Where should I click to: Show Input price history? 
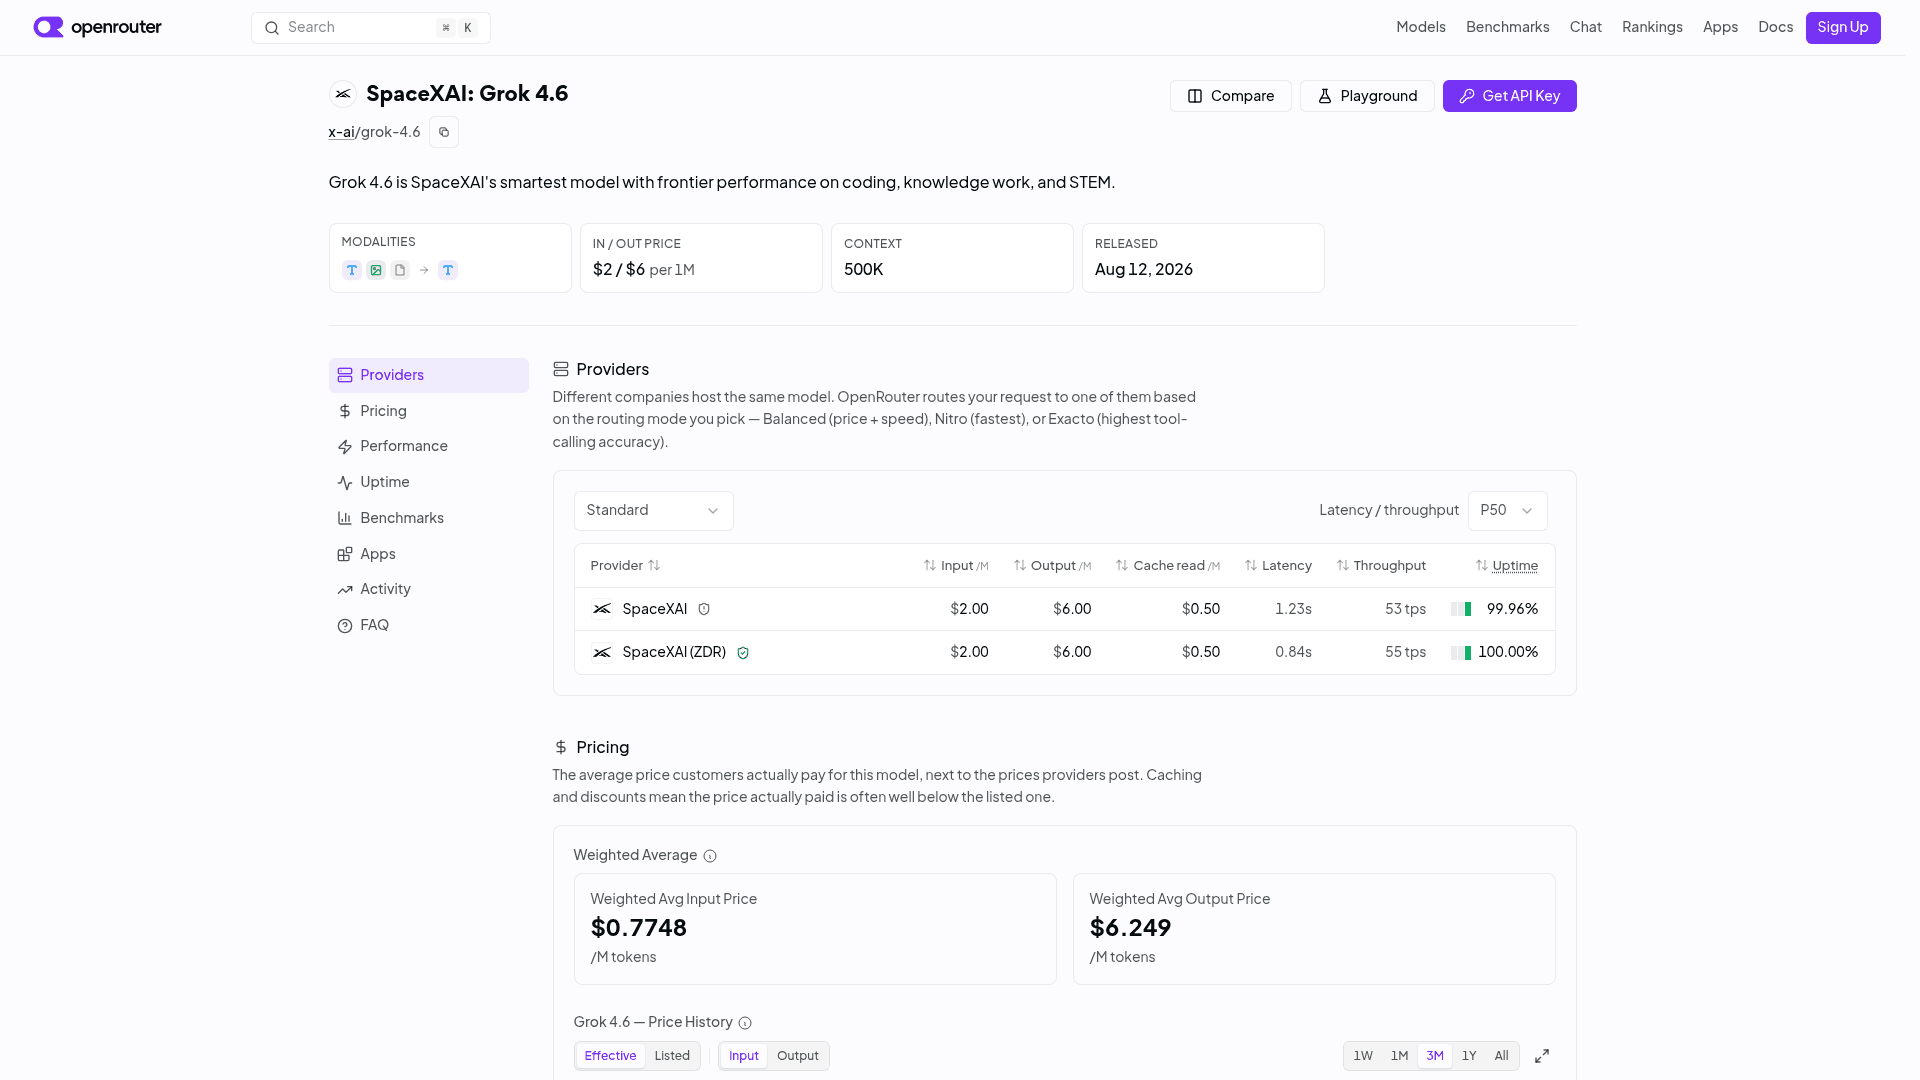tap(744, 1056)
